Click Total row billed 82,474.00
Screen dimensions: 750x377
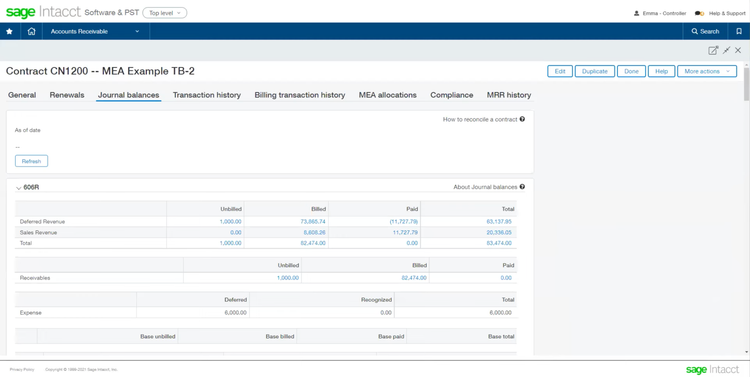(313, 243)
